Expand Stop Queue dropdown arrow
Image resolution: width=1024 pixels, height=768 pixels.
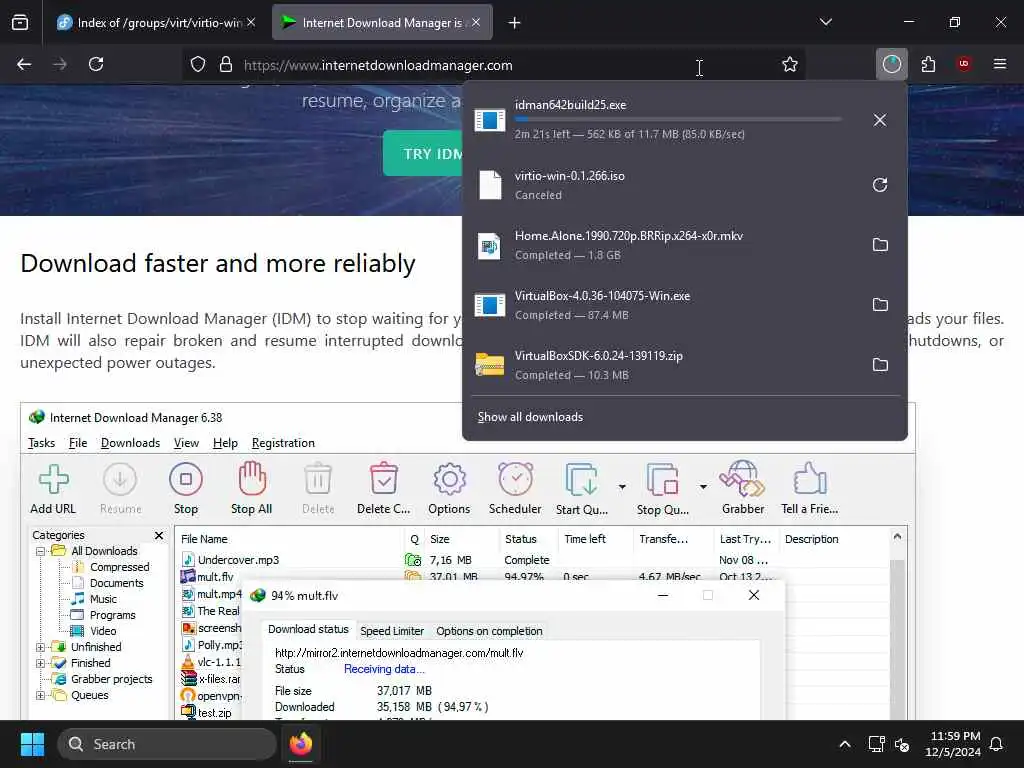click(x=703, y=487)
